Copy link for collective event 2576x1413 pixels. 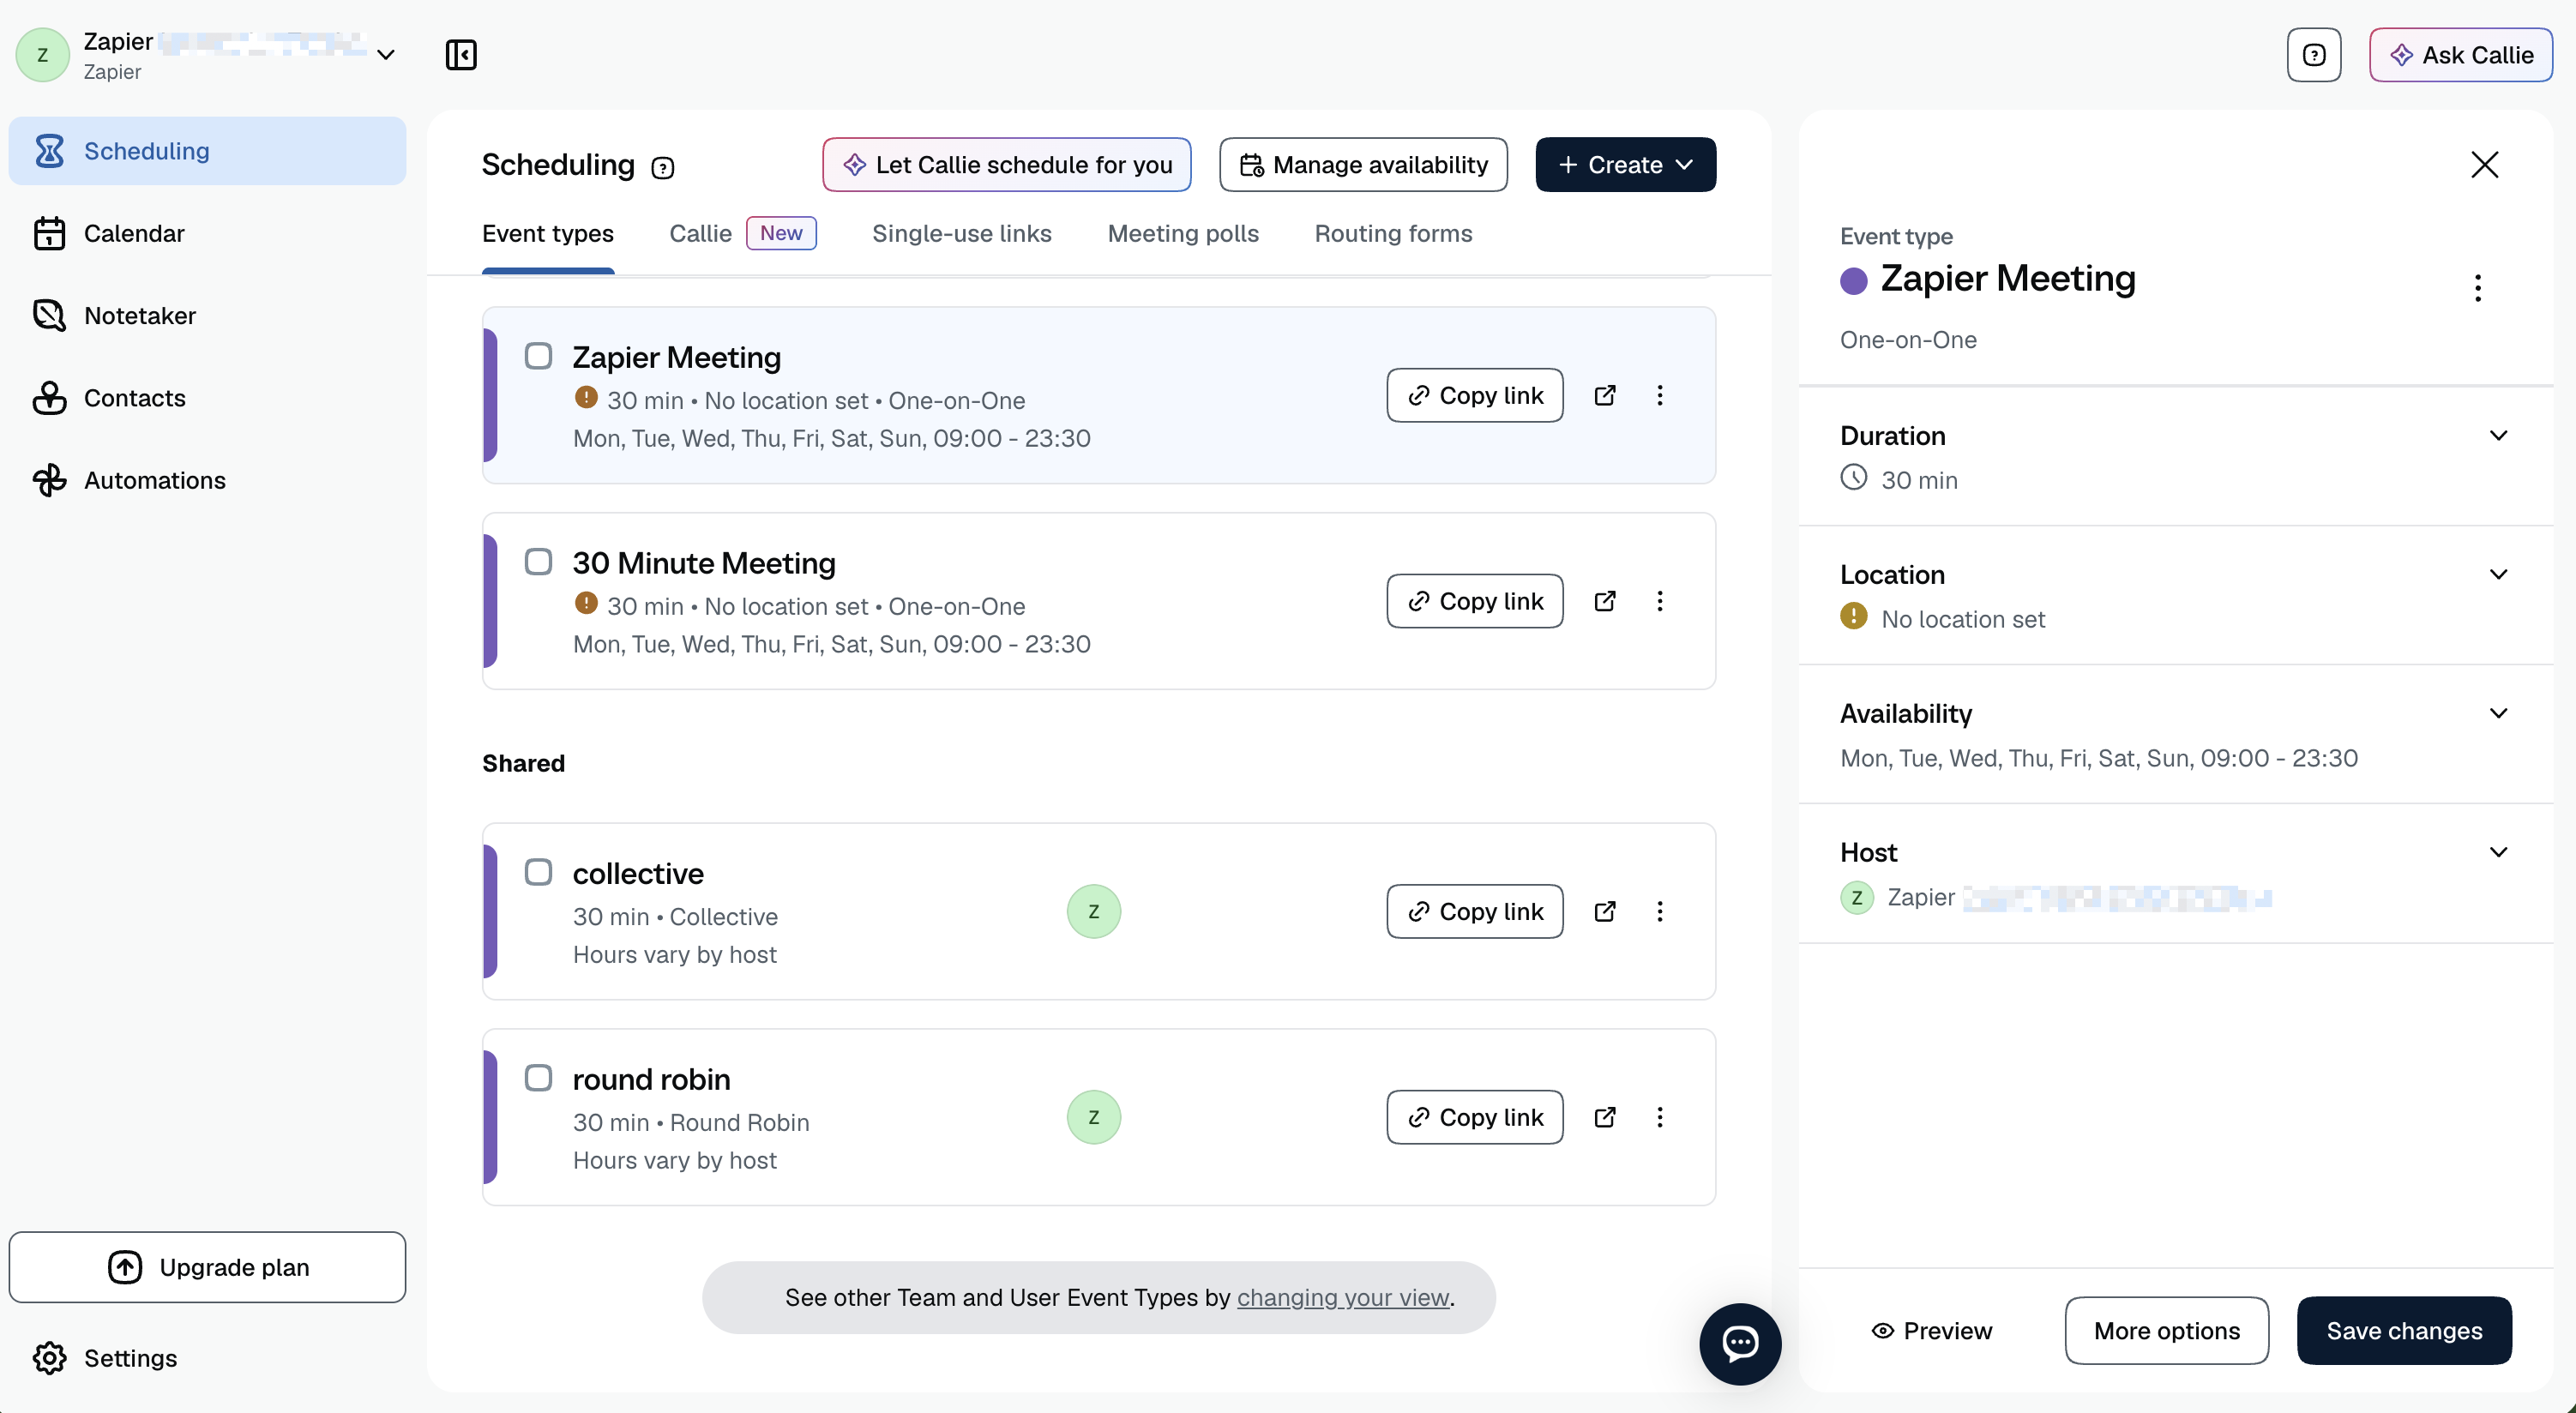tap(1474, 912)
